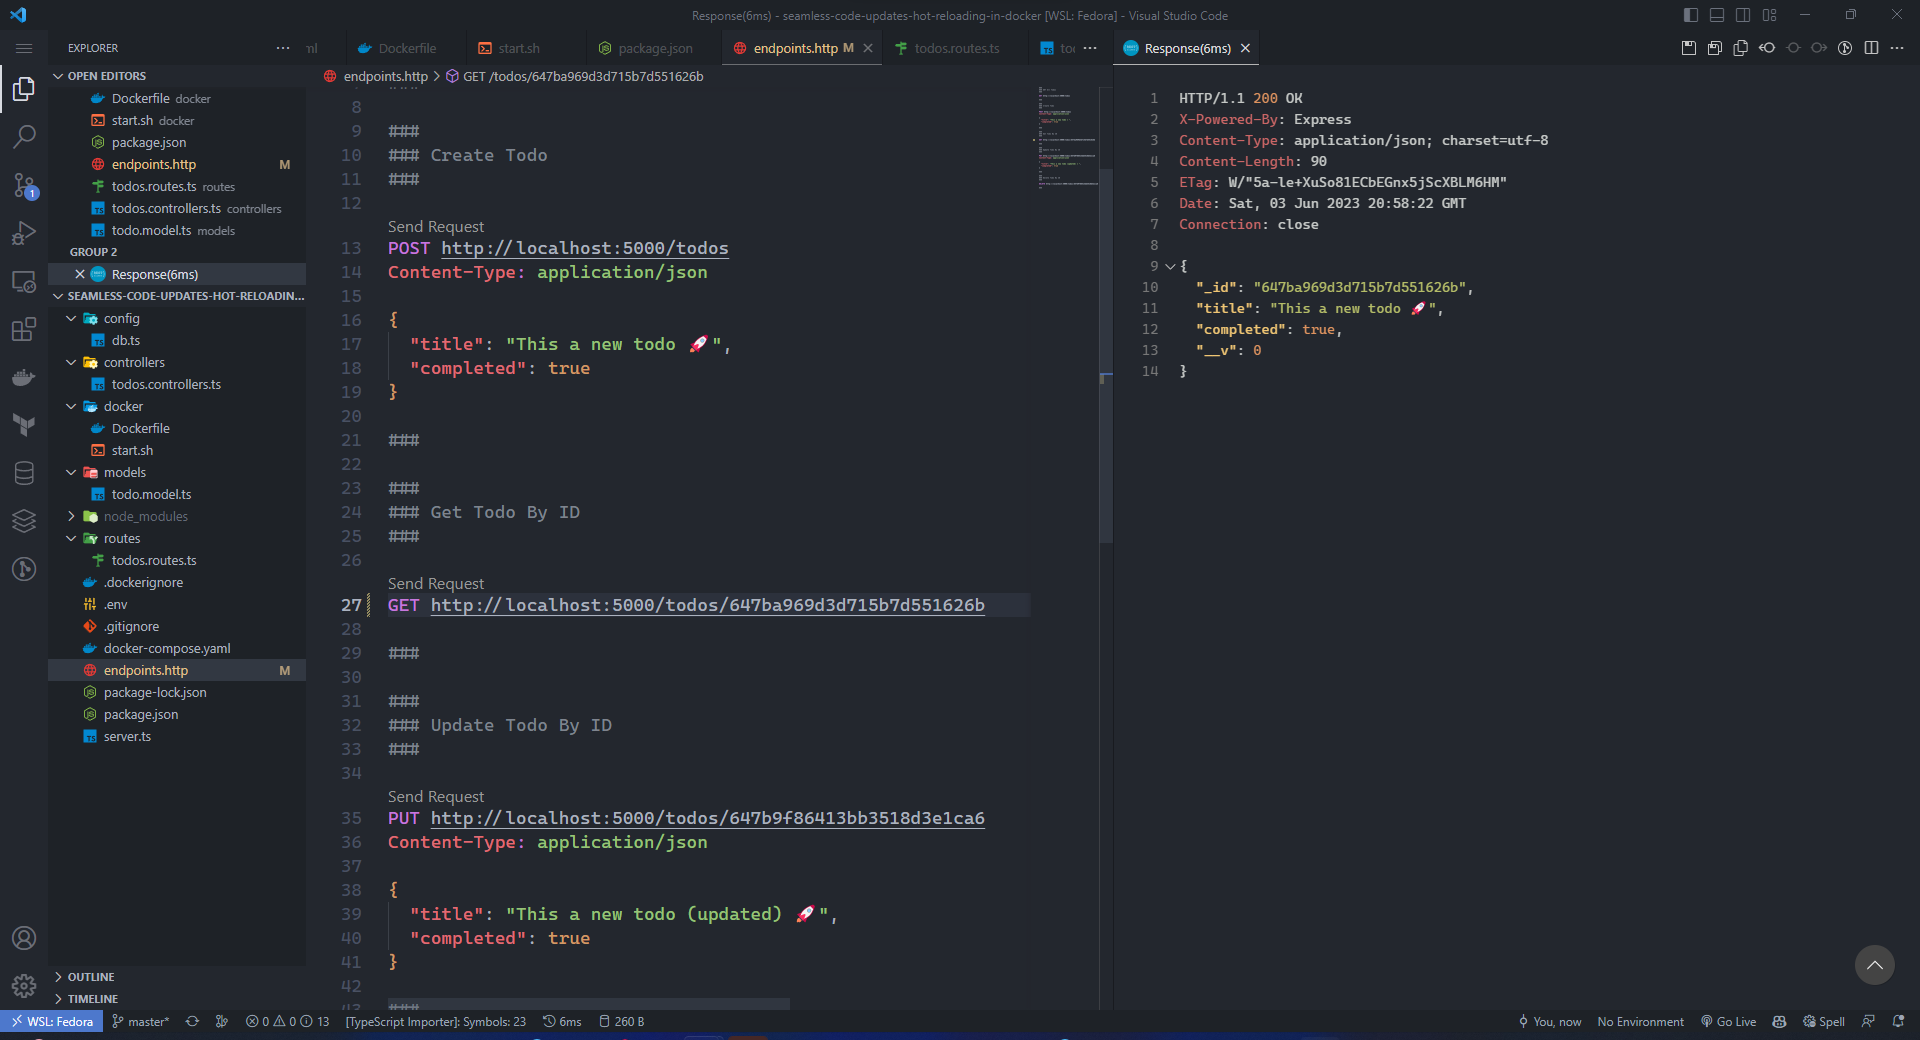Open the Terraform extension icon
Viewport: 1920px width, 1040px height.
click(24, 425)
